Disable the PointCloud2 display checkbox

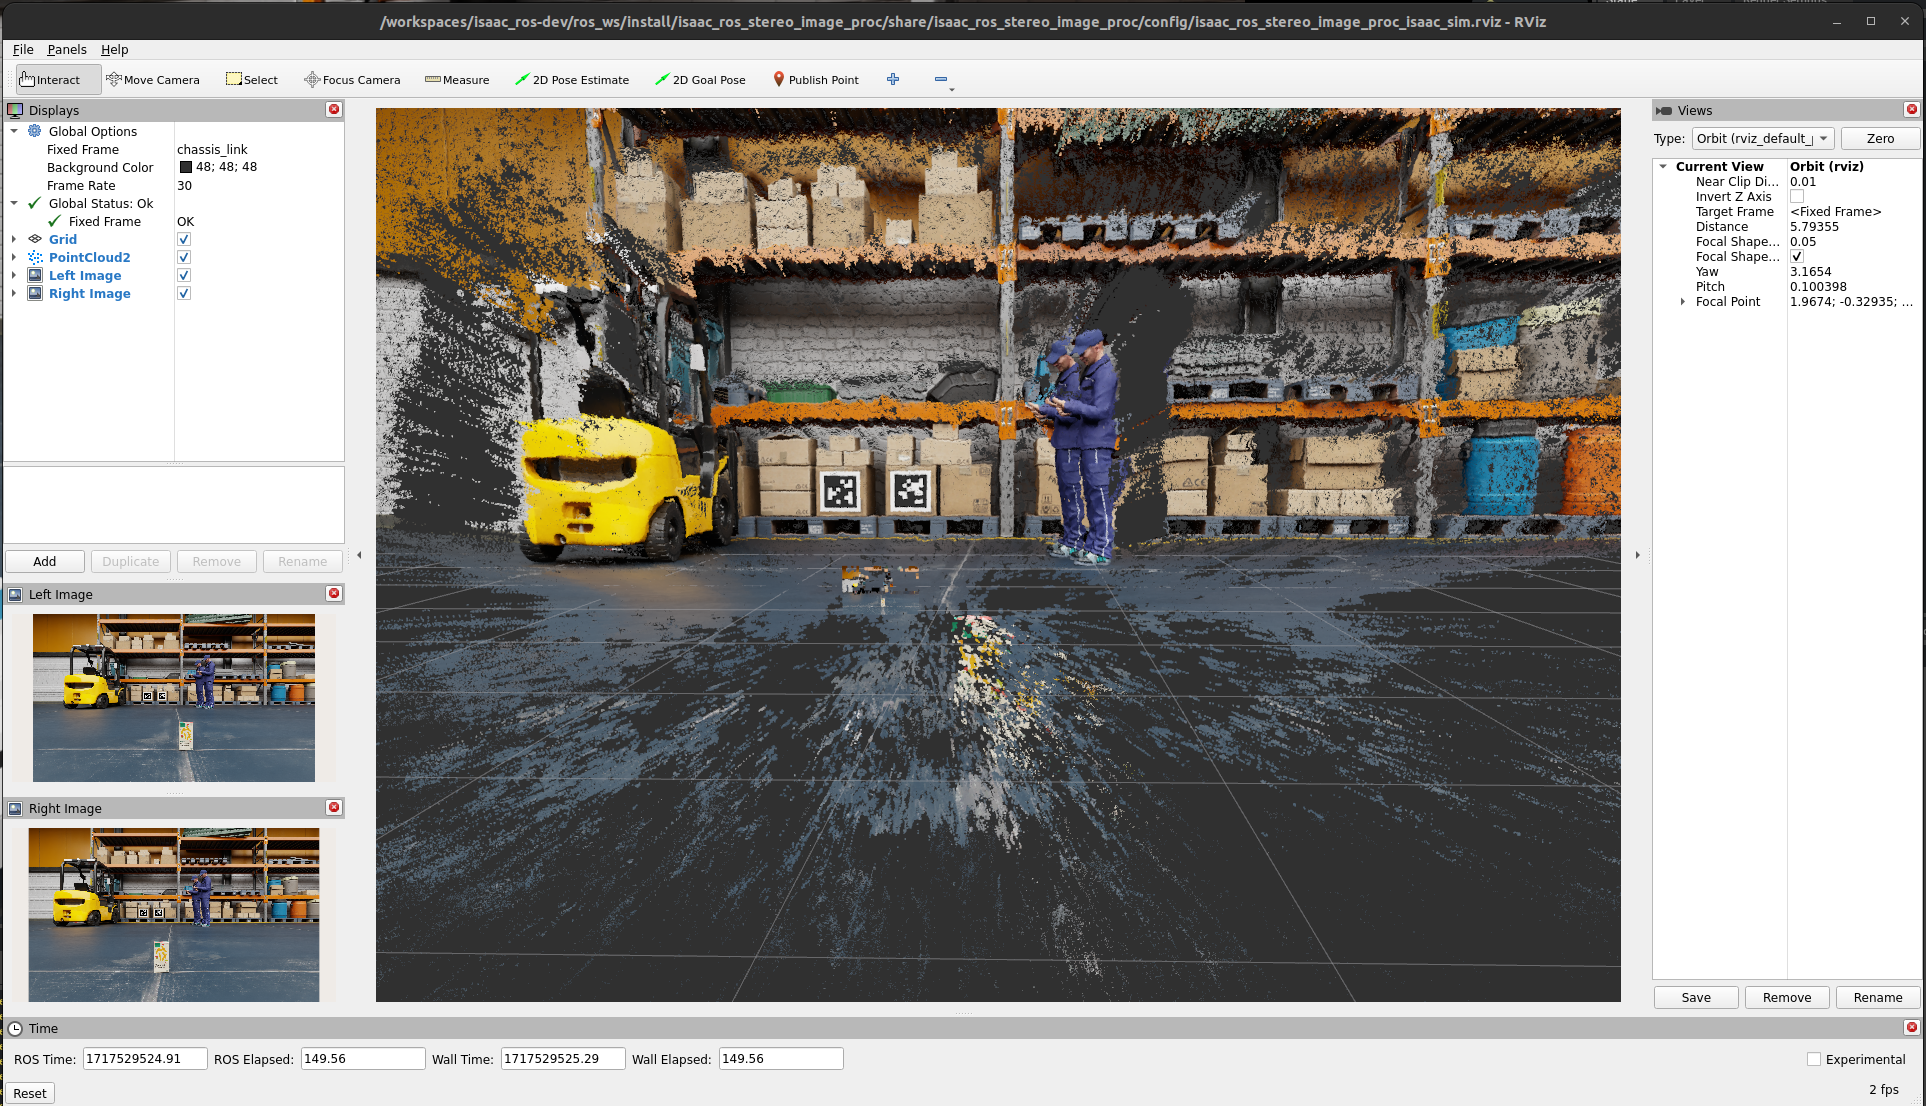[x=184, y=257]
